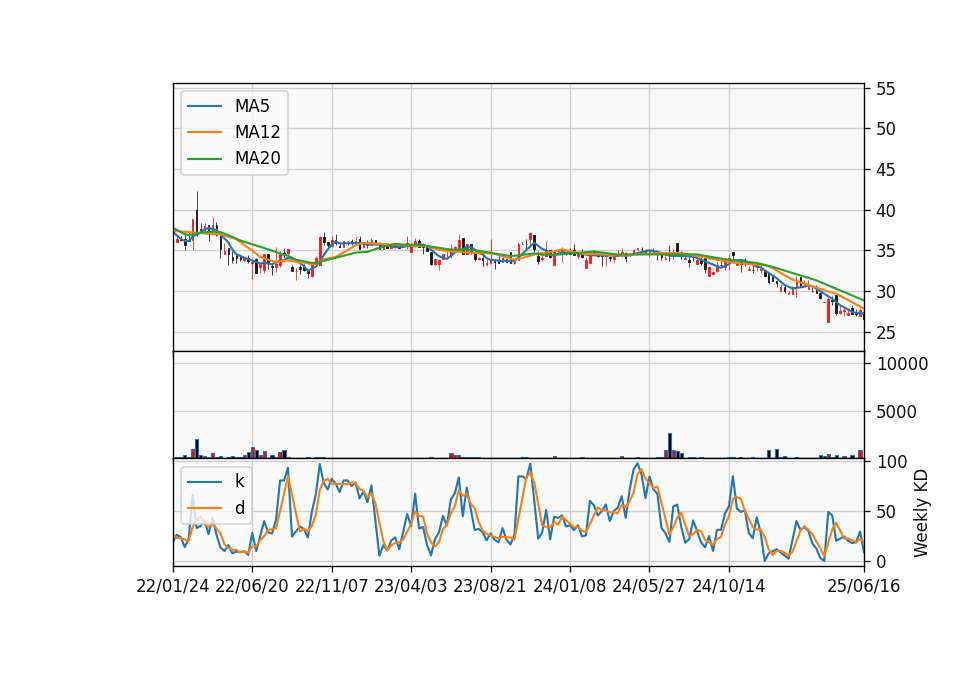This screenshot has height=690, width=960.
Task: Click the 24/01/08 date tick label
Action: [x=569, y=586]
